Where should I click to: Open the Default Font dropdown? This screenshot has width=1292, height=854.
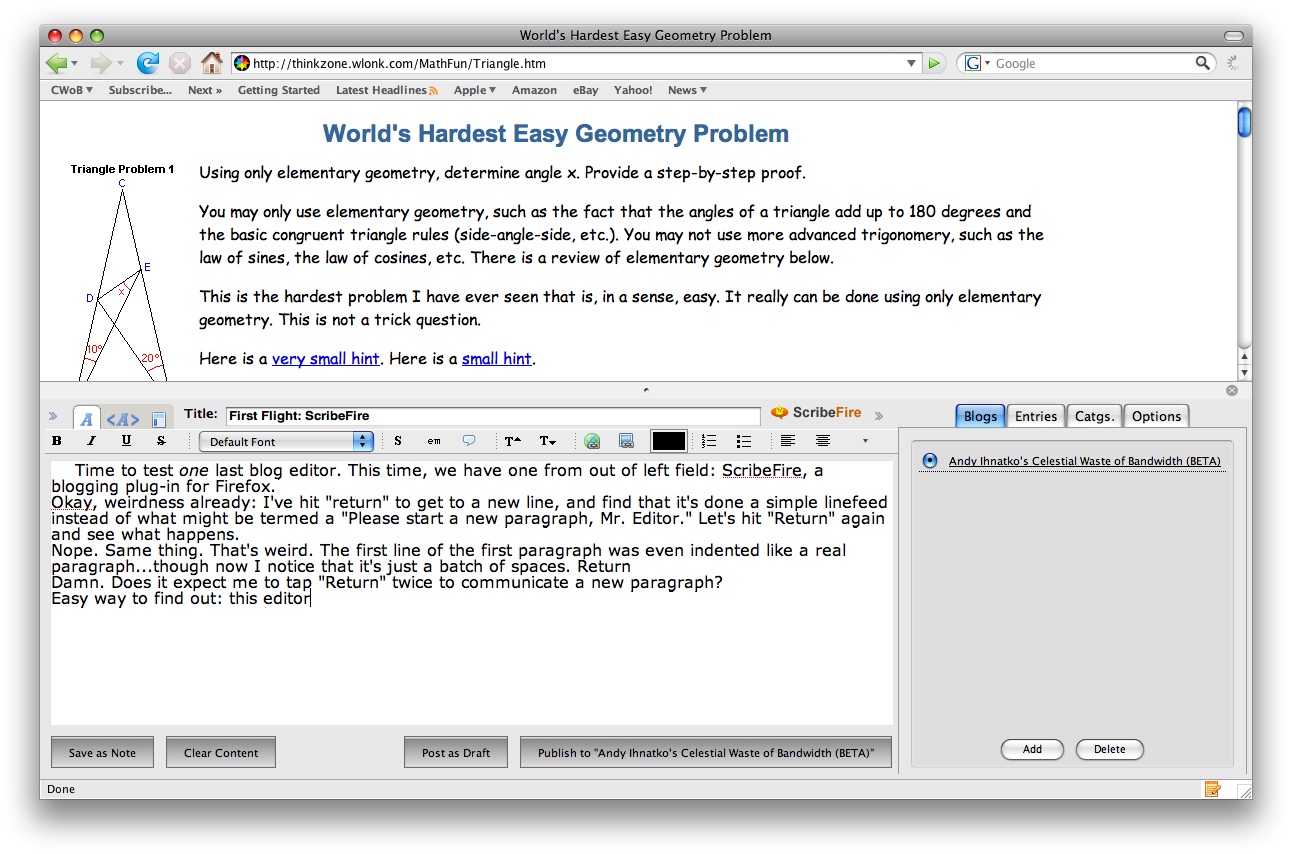[x=286, y=441]
